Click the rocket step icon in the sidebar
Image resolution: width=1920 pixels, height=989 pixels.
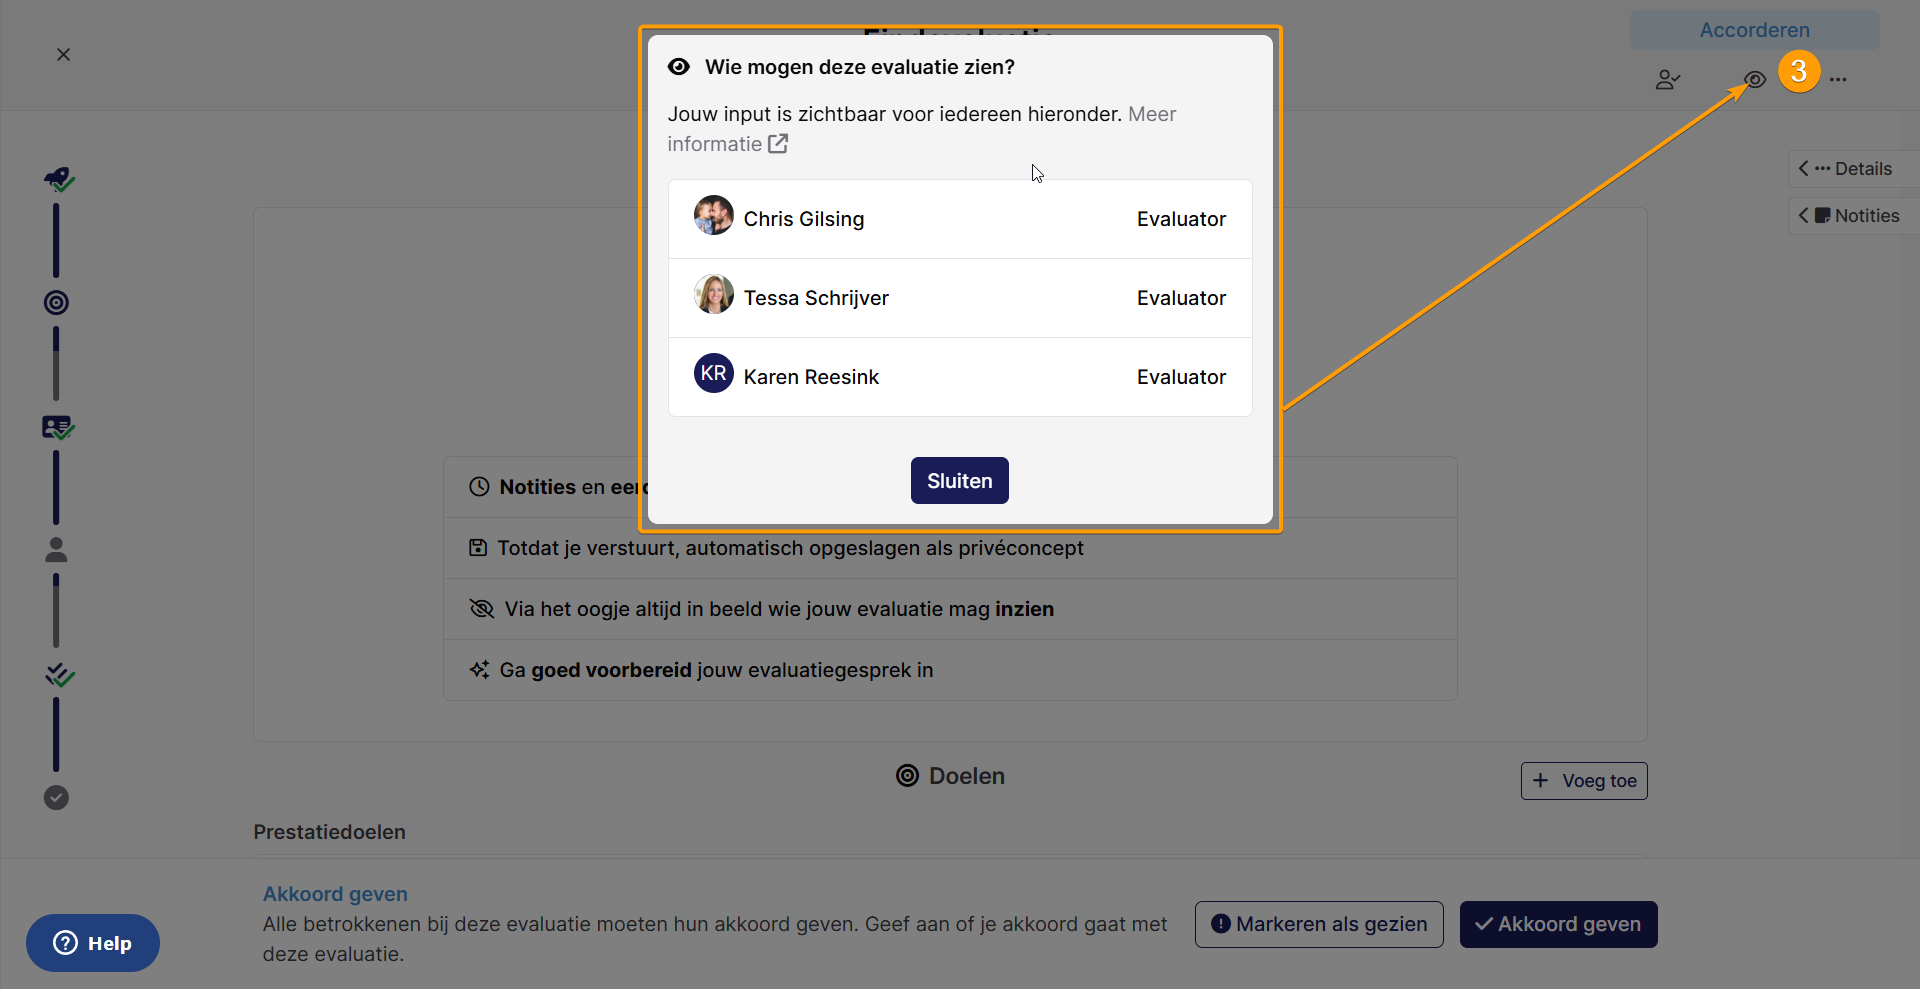(x=59, y=180)
